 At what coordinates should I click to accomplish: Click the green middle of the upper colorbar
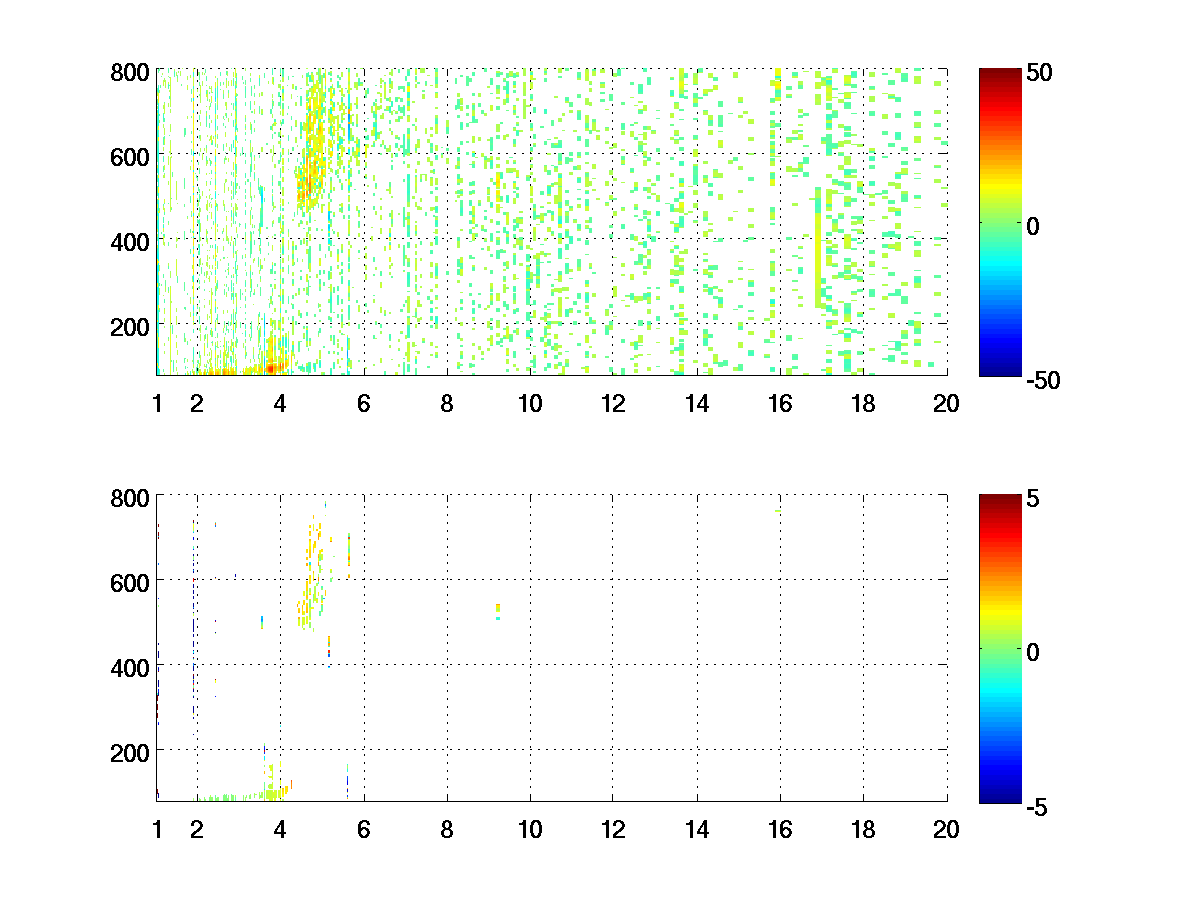999,223
